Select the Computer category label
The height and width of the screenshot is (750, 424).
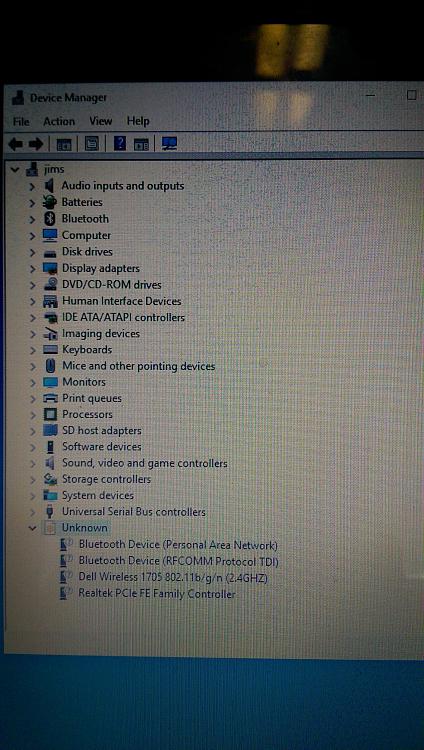click(86, 235)
